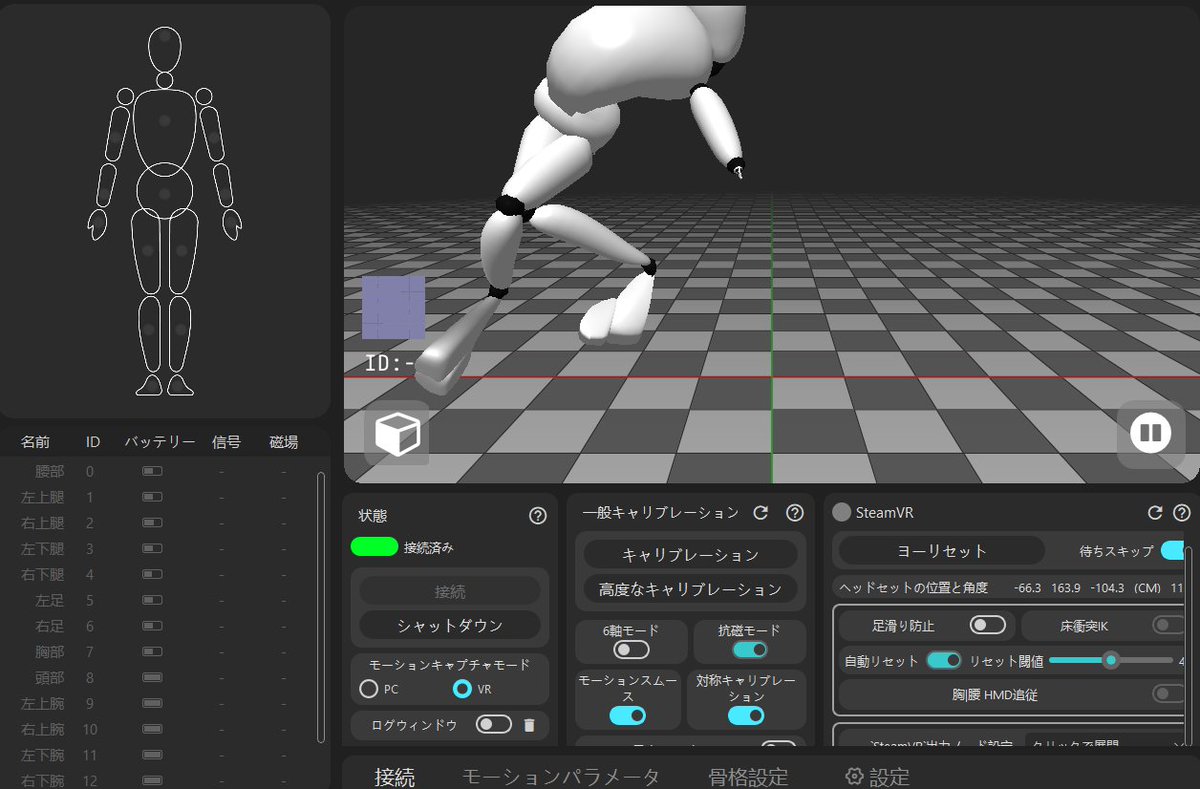Open the 設定 tab
This screenshot has height=789, width=1200.
coord(877,777)
